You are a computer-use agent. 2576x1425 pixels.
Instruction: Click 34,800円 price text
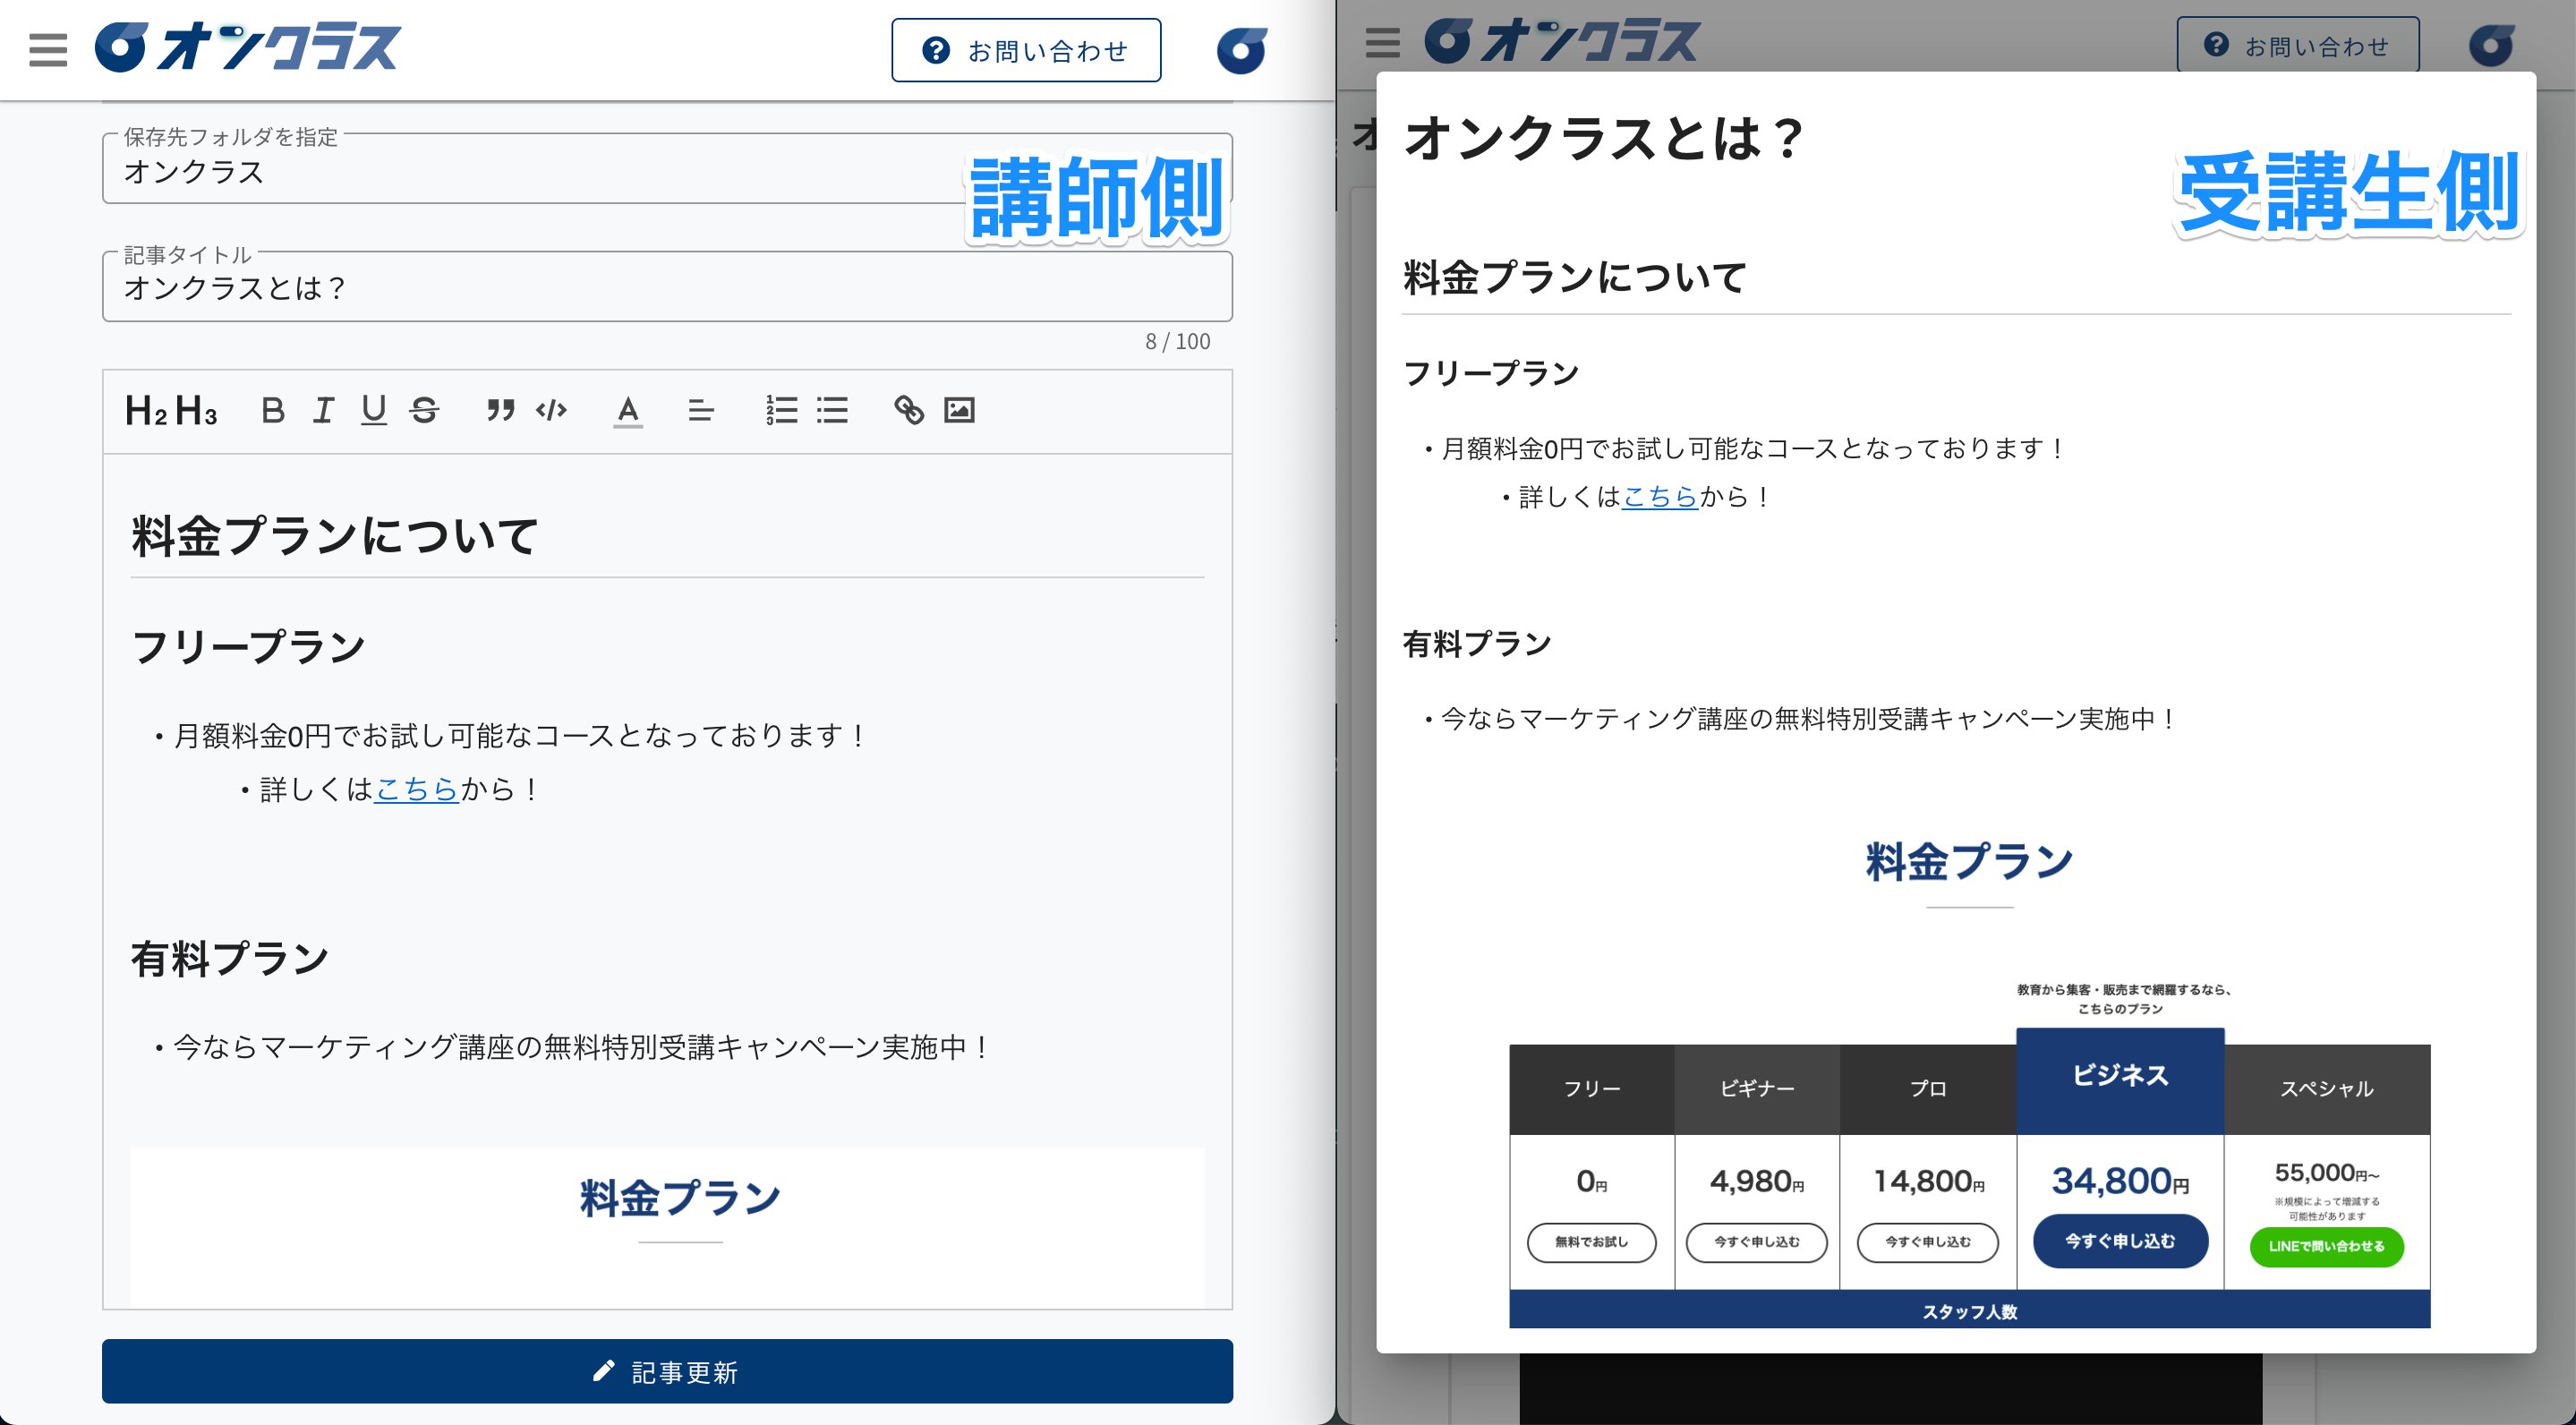point(2120,1181)
